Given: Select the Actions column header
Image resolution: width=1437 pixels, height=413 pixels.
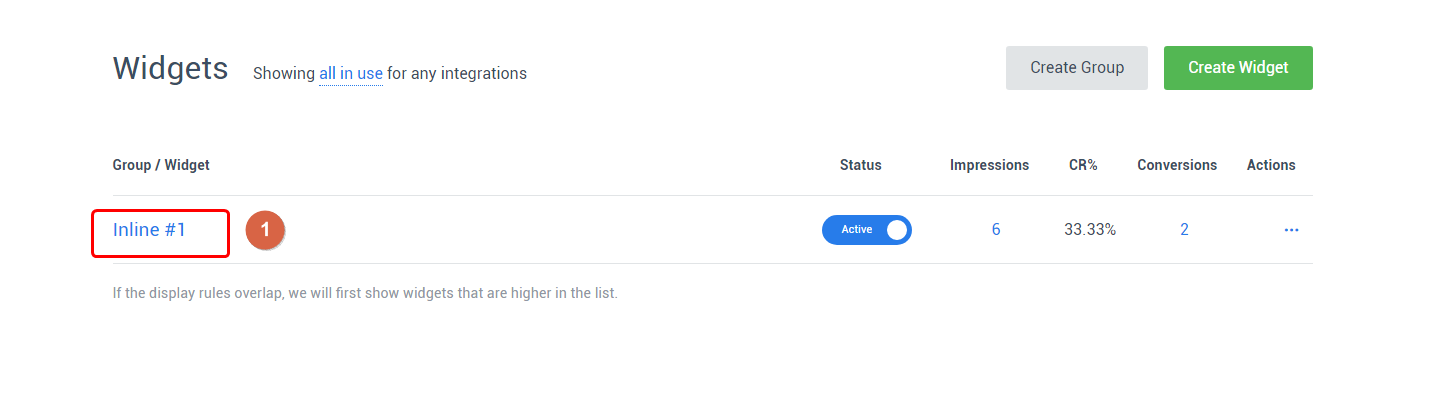Looking at the screenshot, I should click(1271, 165).
